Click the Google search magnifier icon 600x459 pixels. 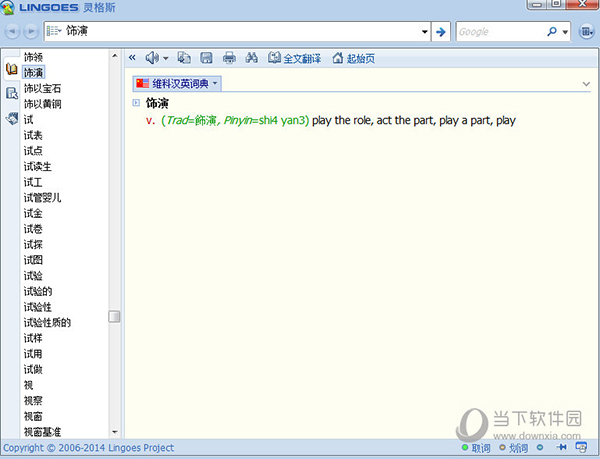point(552,32)
